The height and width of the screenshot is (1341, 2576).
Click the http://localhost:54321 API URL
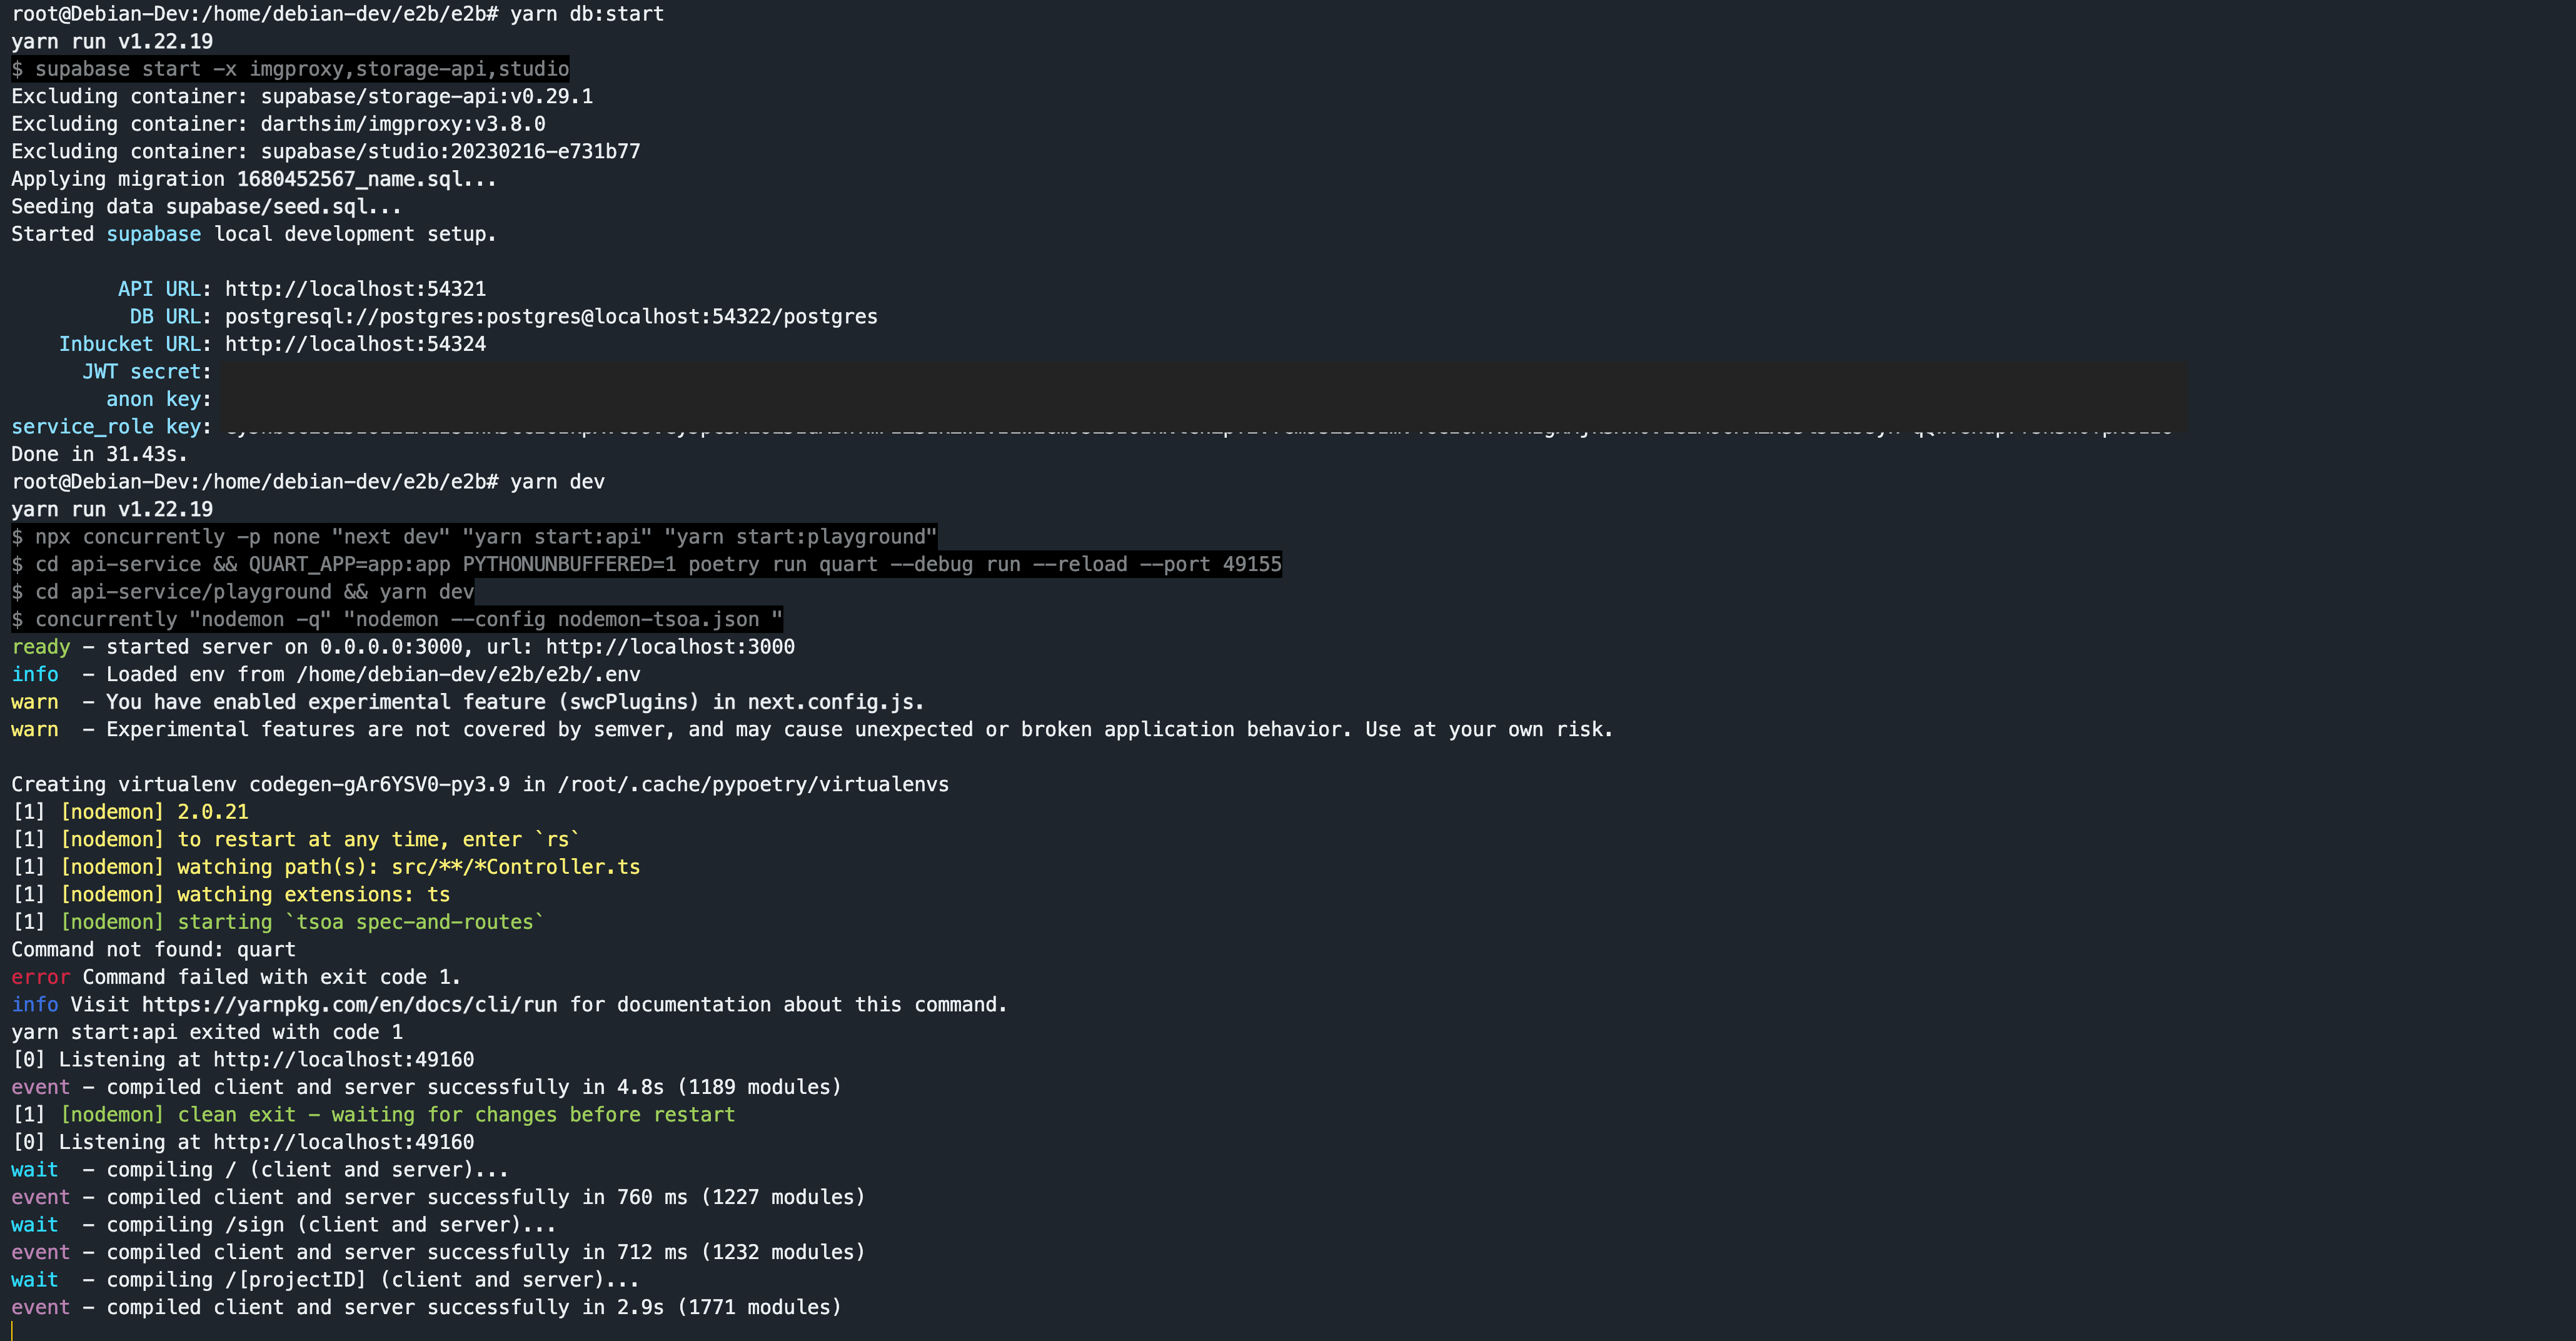point(355,289)
